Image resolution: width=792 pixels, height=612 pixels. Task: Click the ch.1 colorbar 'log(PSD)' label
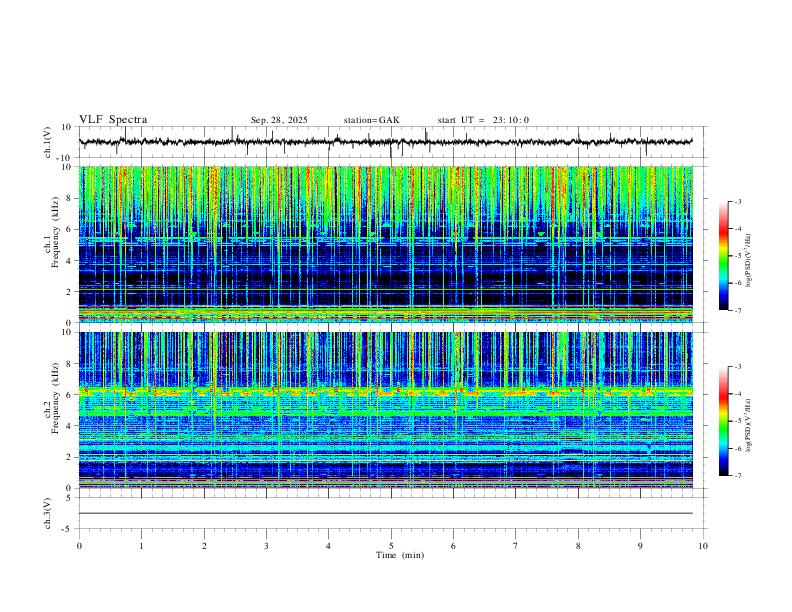tap(748, 261)
